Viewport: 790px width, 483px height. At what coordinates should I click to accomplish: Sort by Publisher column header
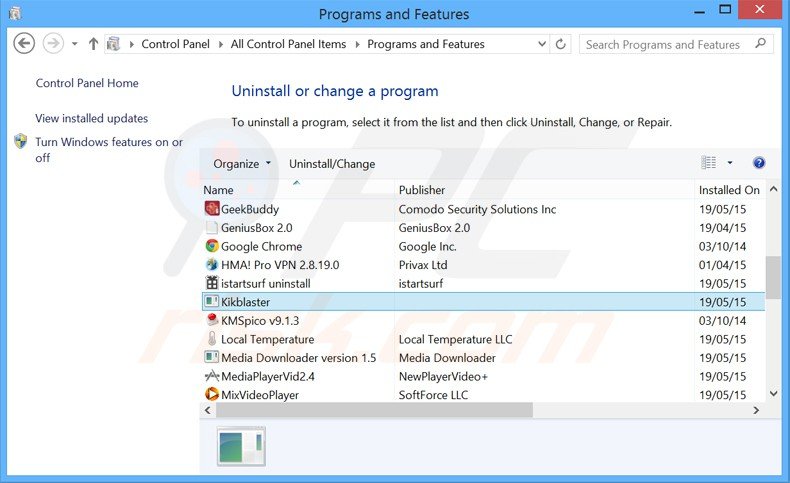(422, 190)
